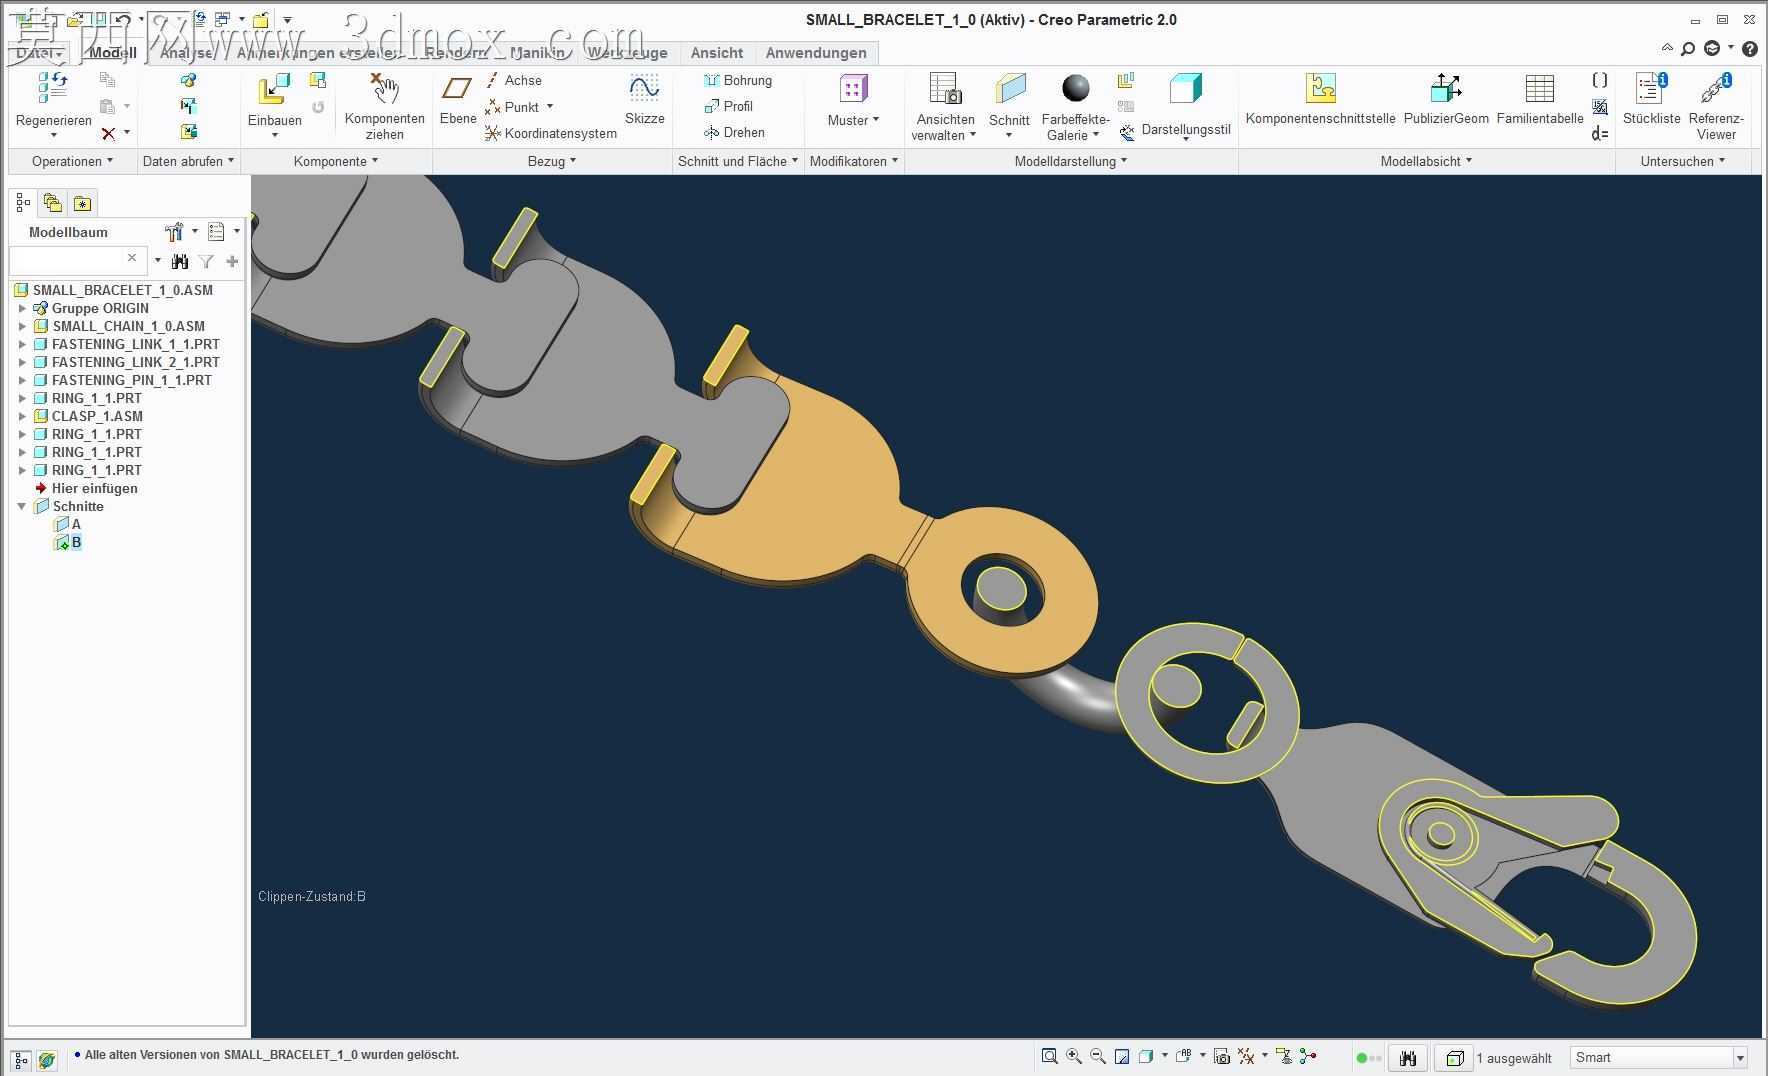Click the PublizierGeom icon
This screenshot has height=1076, width=1768.
point(1446,89)
